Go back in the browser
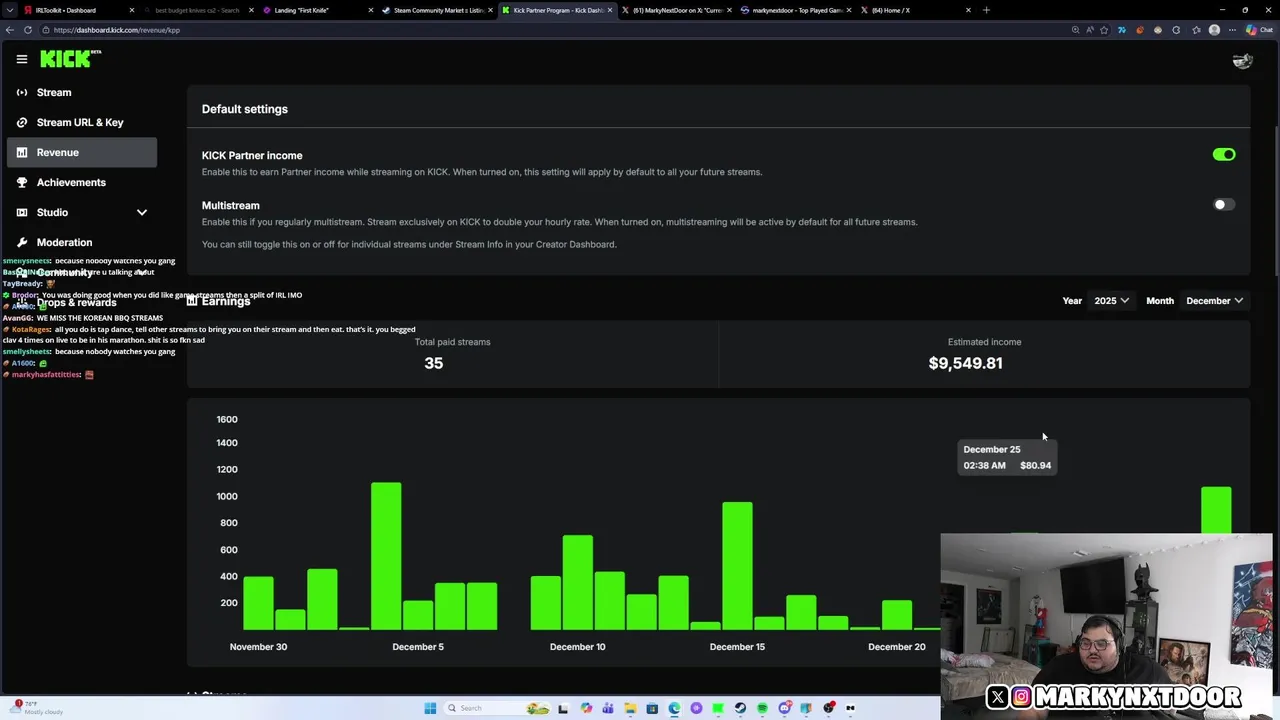The height and width of the screenshot is (720, 1280). pos(10,30)
